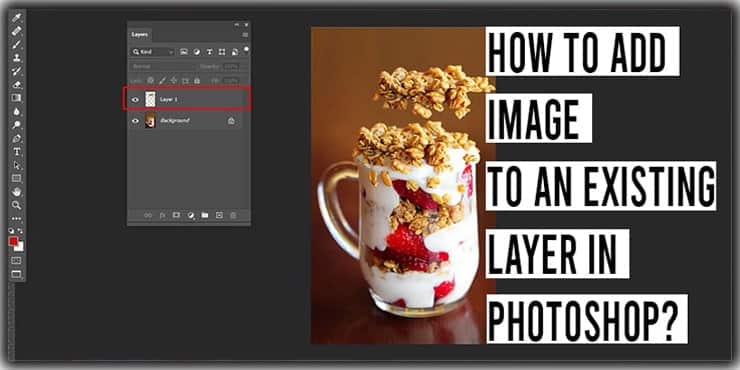Viewport: 740px width, 370px height.
Task: Swap foreground and background colors
Action: click(20, 230)
